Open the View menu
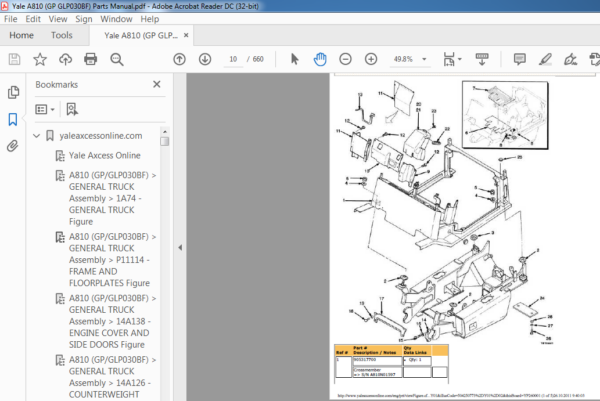 click(x=58, y=19)
